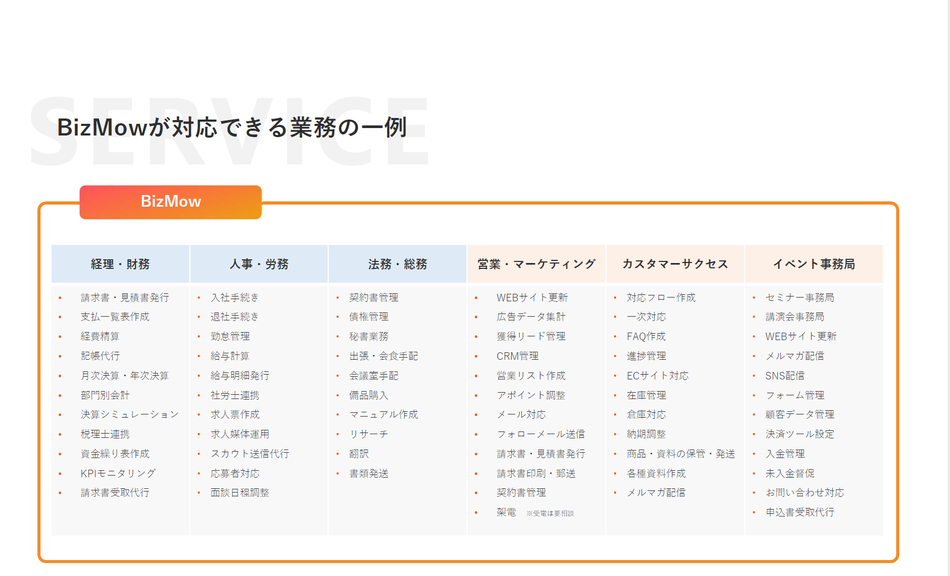Viewport: 950px width, 576px height.
Task: Click the 広告データ集計 item
Action: pyautogui.click(x=531, y=317)
